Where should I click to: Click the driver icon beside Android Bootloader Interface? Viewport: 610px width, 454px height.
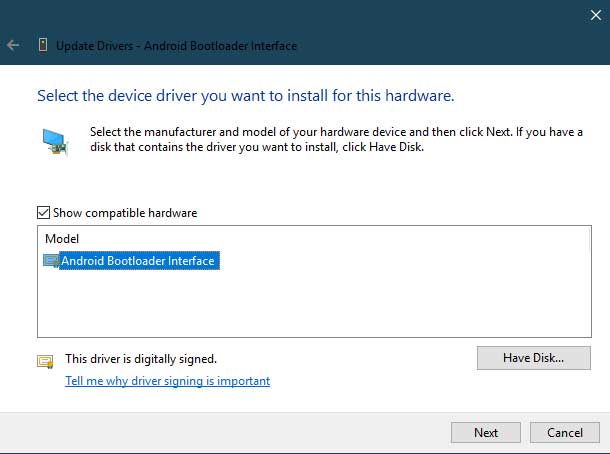51,261
